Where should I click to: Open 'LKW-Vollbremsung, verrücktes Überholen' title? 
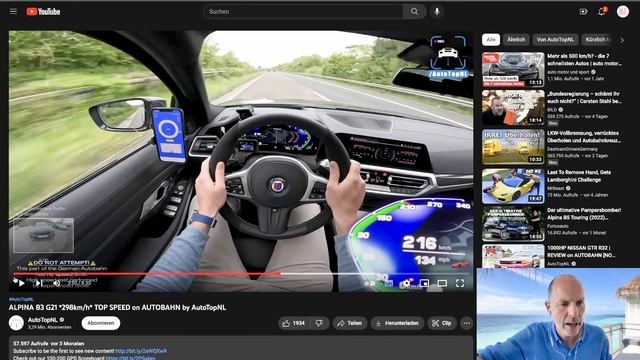[584, 137]
